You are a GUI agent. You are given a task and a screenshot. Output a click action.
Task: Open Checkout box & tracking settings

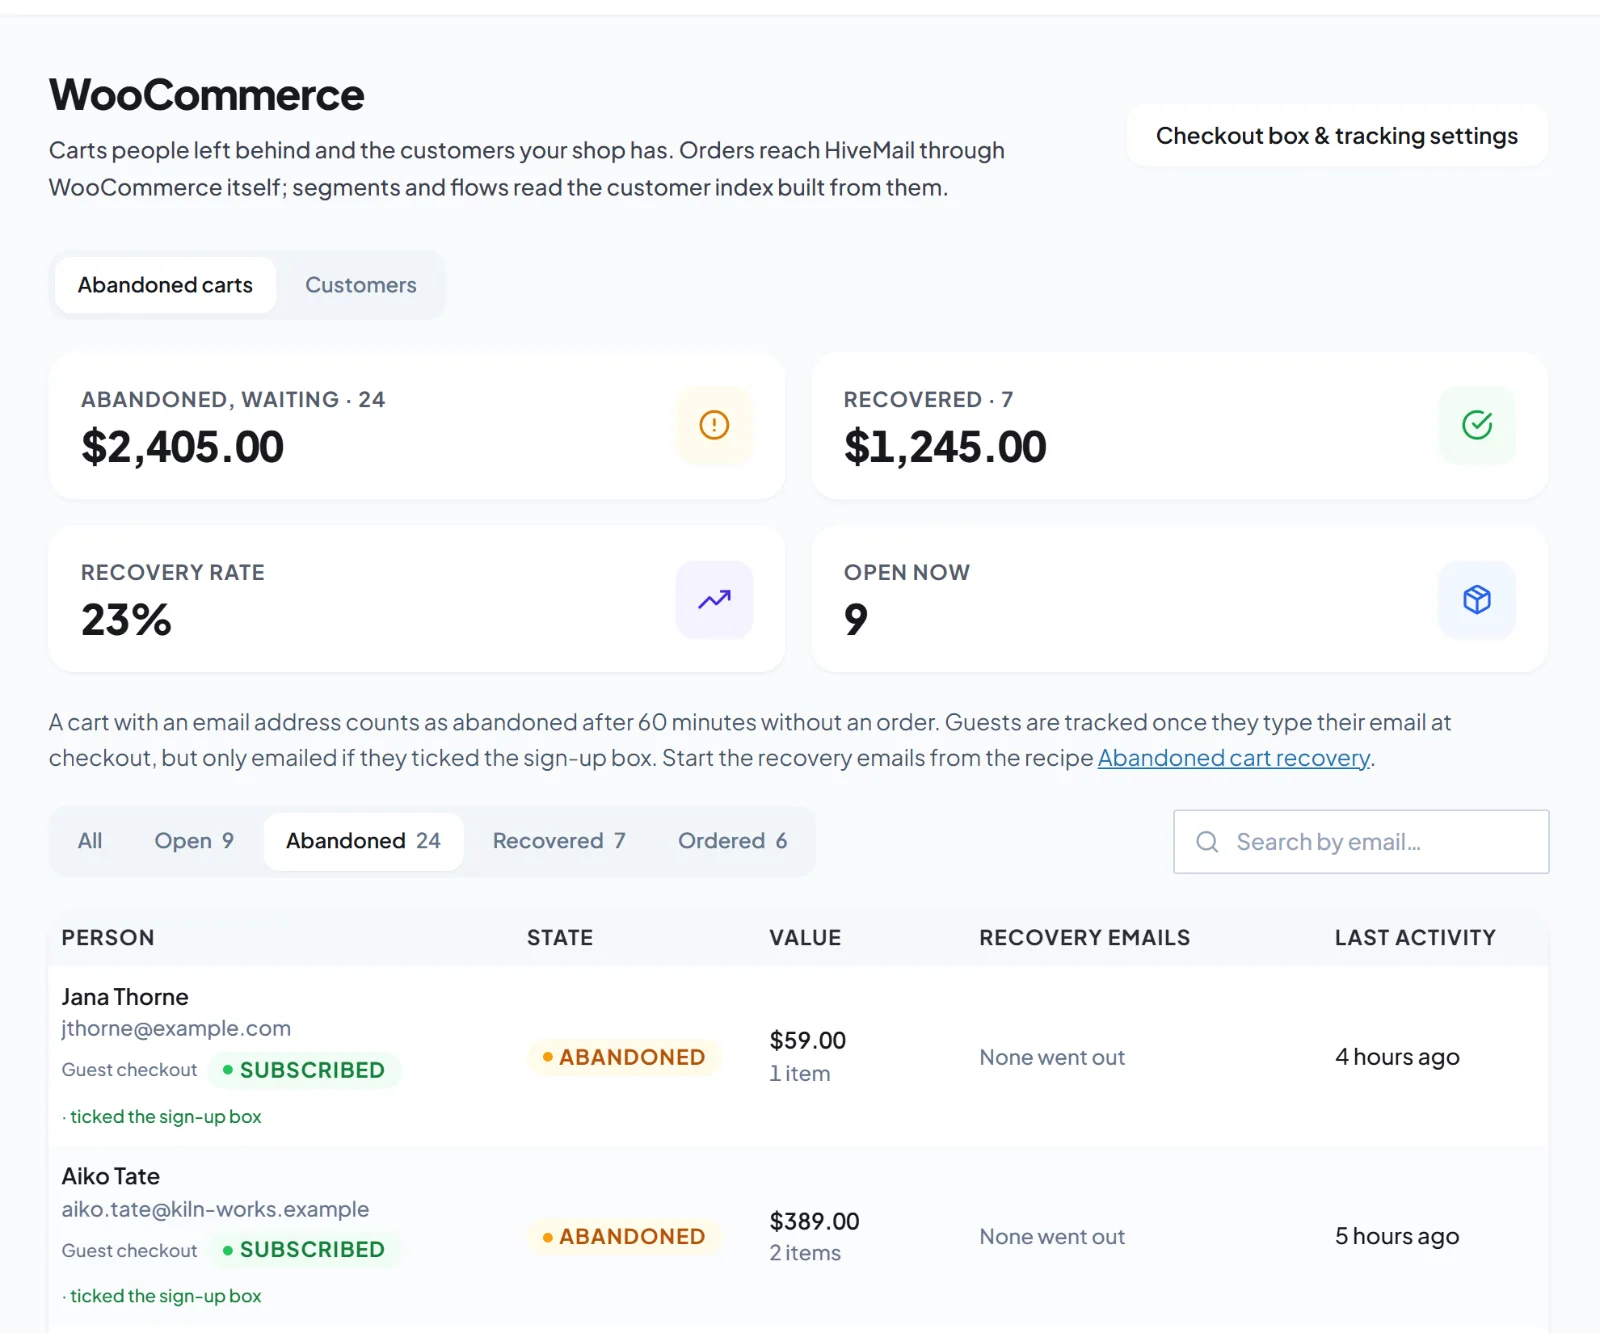pyautogui.click(x=1337, y=135)
